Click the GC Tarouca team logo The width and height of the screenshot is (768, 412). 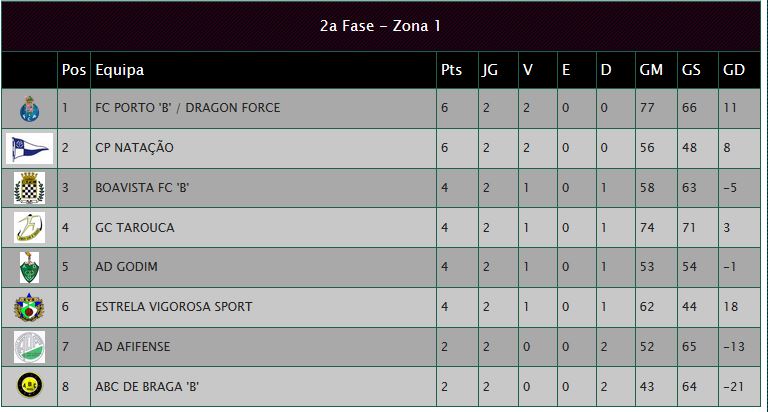pyautogui.click(x=29, y=228)
